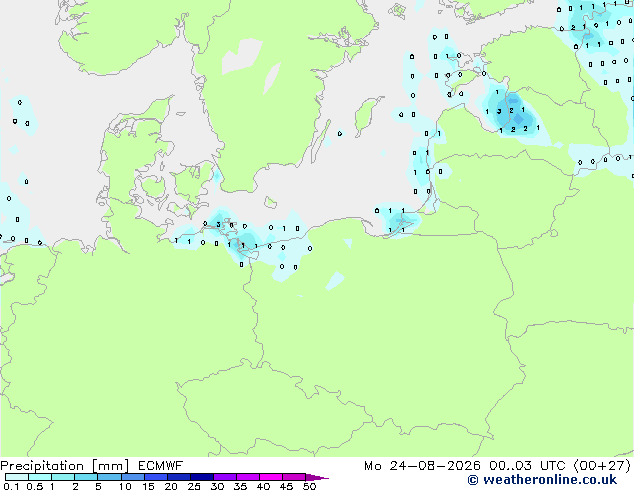Screen dimensions: 634x490
Task: Pick the 1–2 mm legend swatch
Action: point(63,477)
